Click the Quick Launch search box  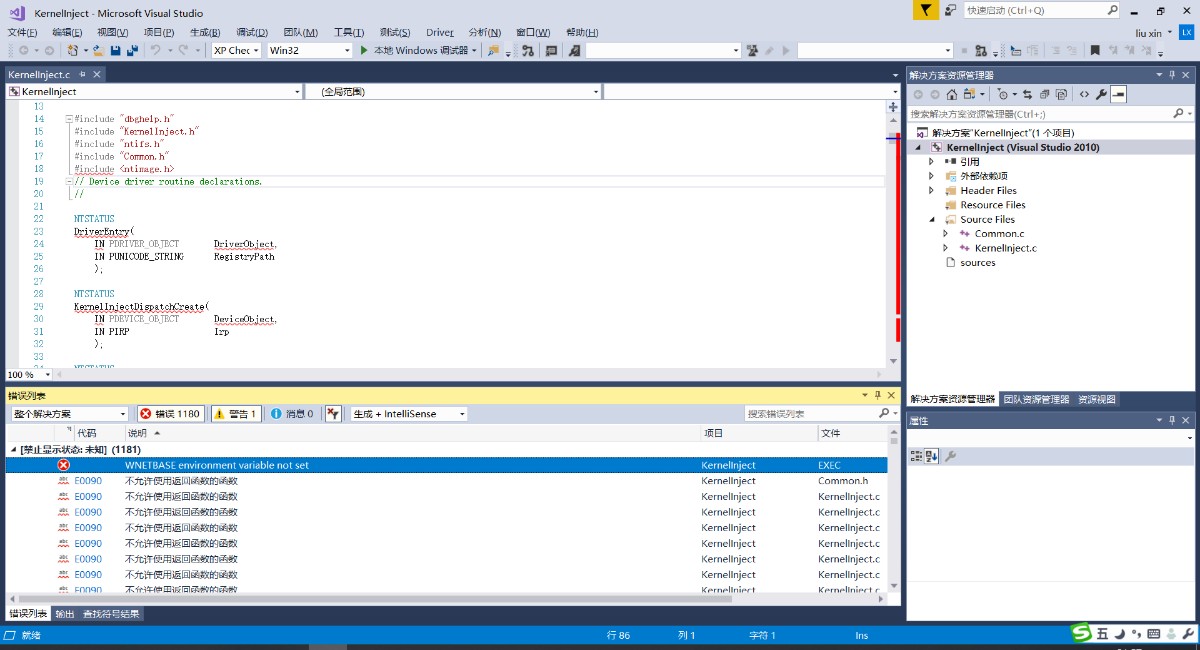(x=1041, y=10)
